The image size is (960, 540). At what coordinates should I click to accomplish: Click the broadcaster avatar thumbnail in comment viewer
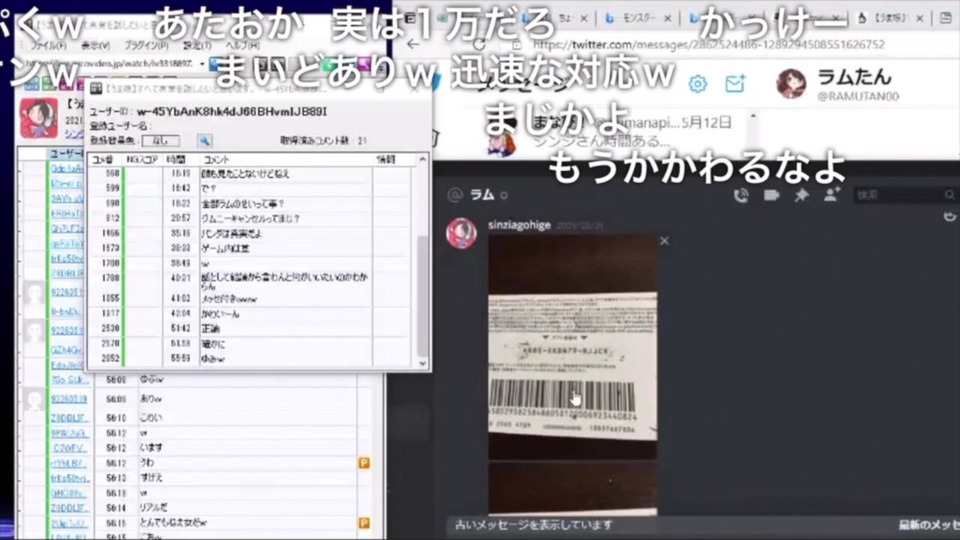pyautogui.click(x=39, y=118)
